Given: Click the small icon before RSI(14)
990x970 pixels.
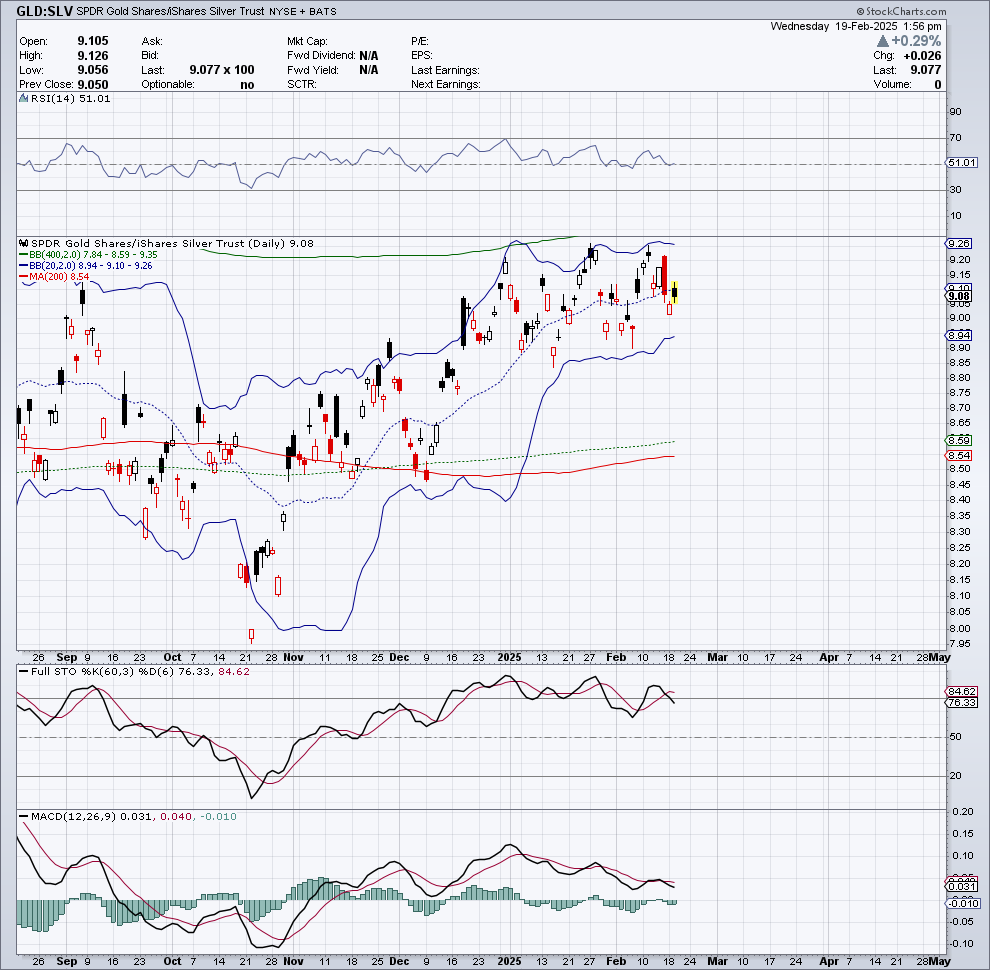Looking at the screenshot, I should coord(24,99).
